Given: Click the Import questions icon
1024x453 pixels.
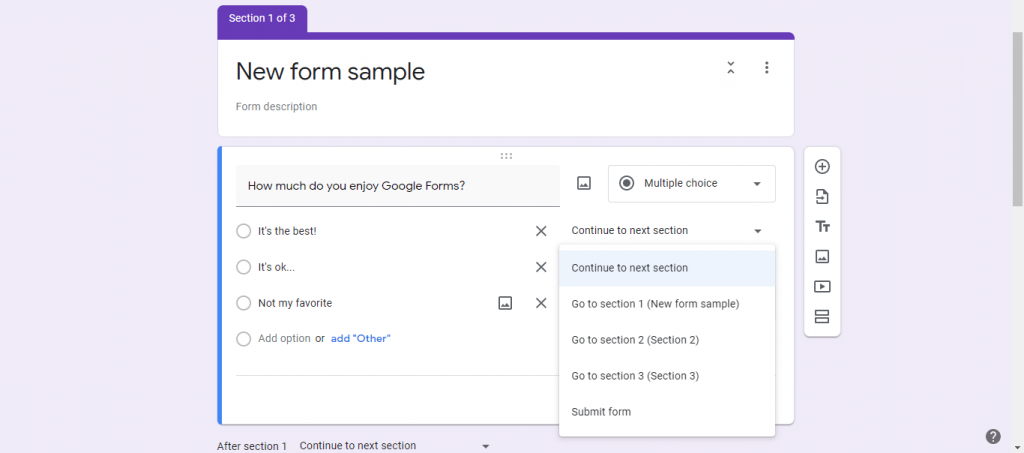Looking at the screenshot, I should point(822,197).
